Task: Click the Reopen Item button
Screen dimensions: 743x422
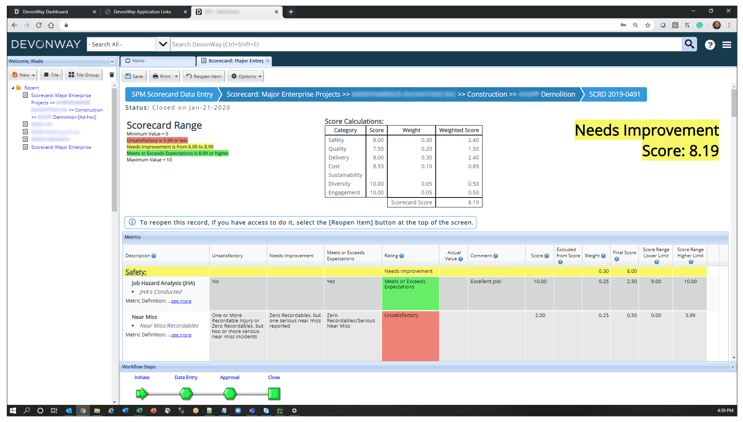Action: [203, 76]
